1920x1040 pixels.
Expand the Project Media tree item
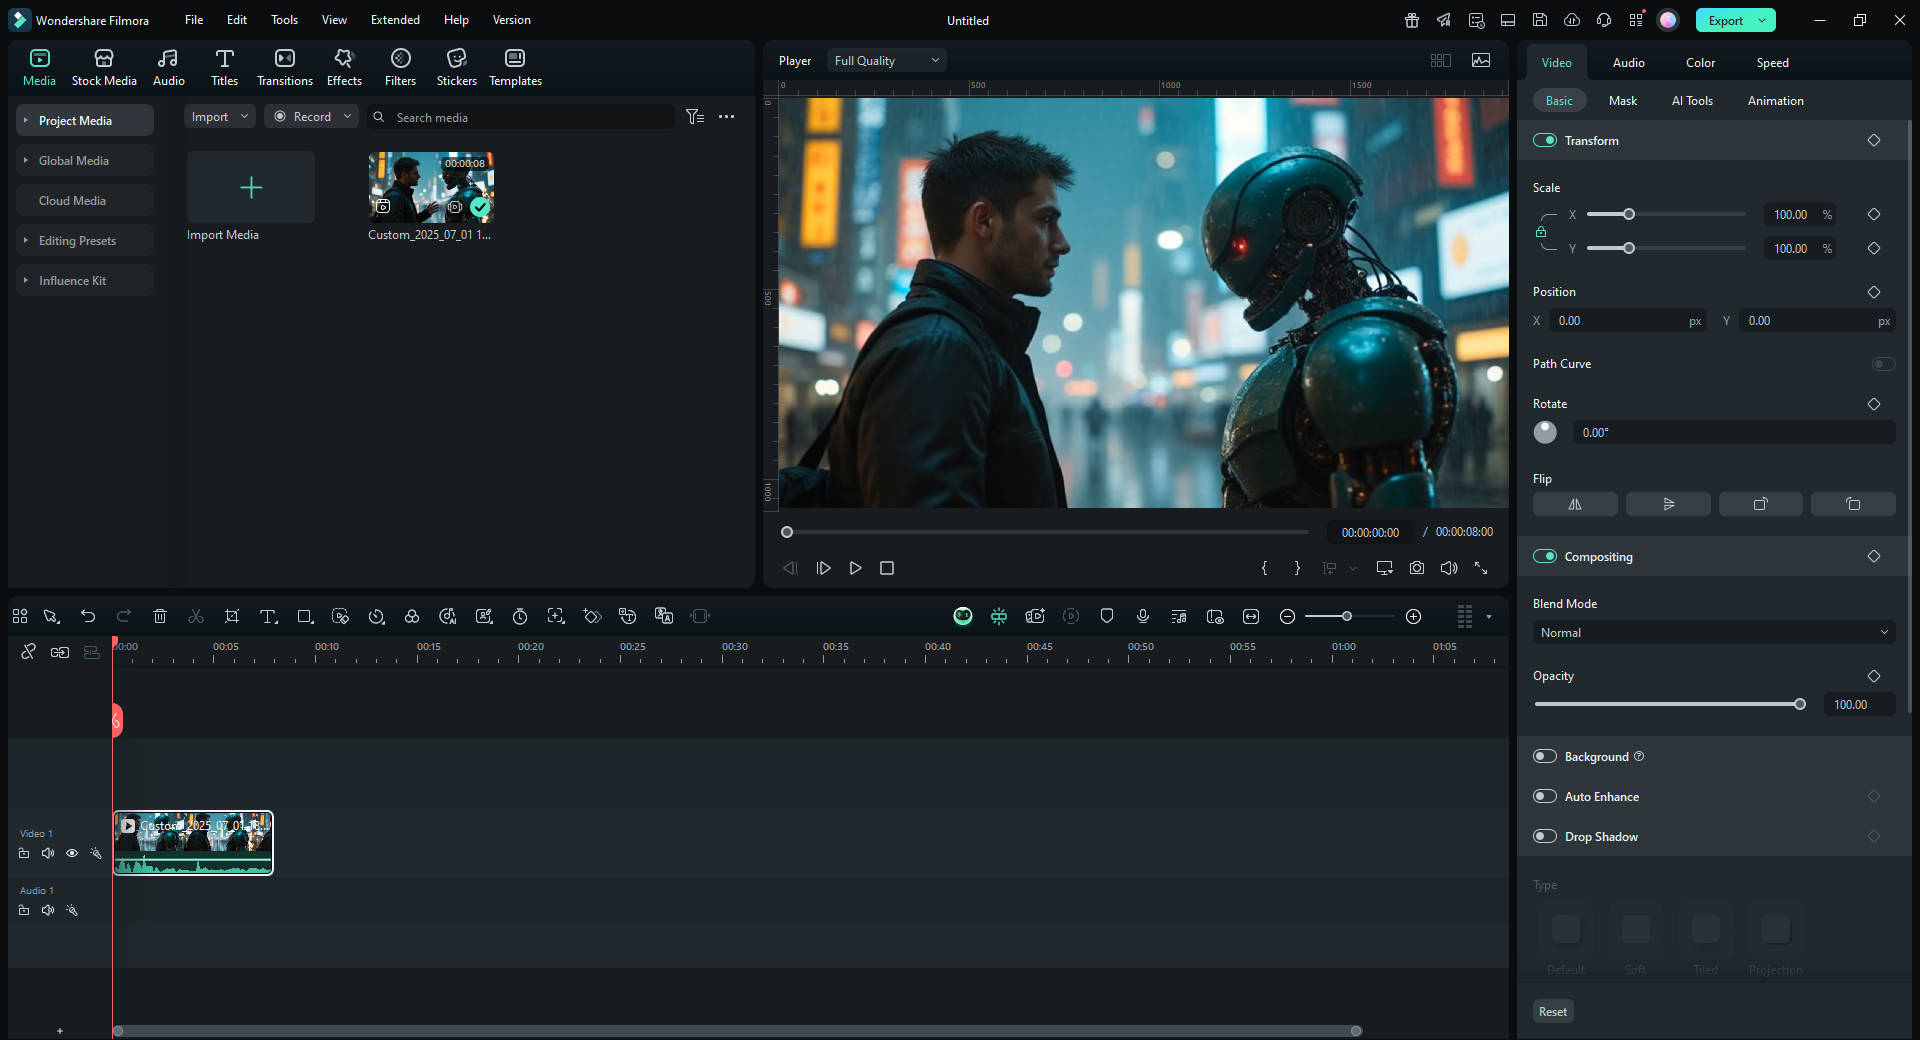pyautogui.click(x=25, y=120)
